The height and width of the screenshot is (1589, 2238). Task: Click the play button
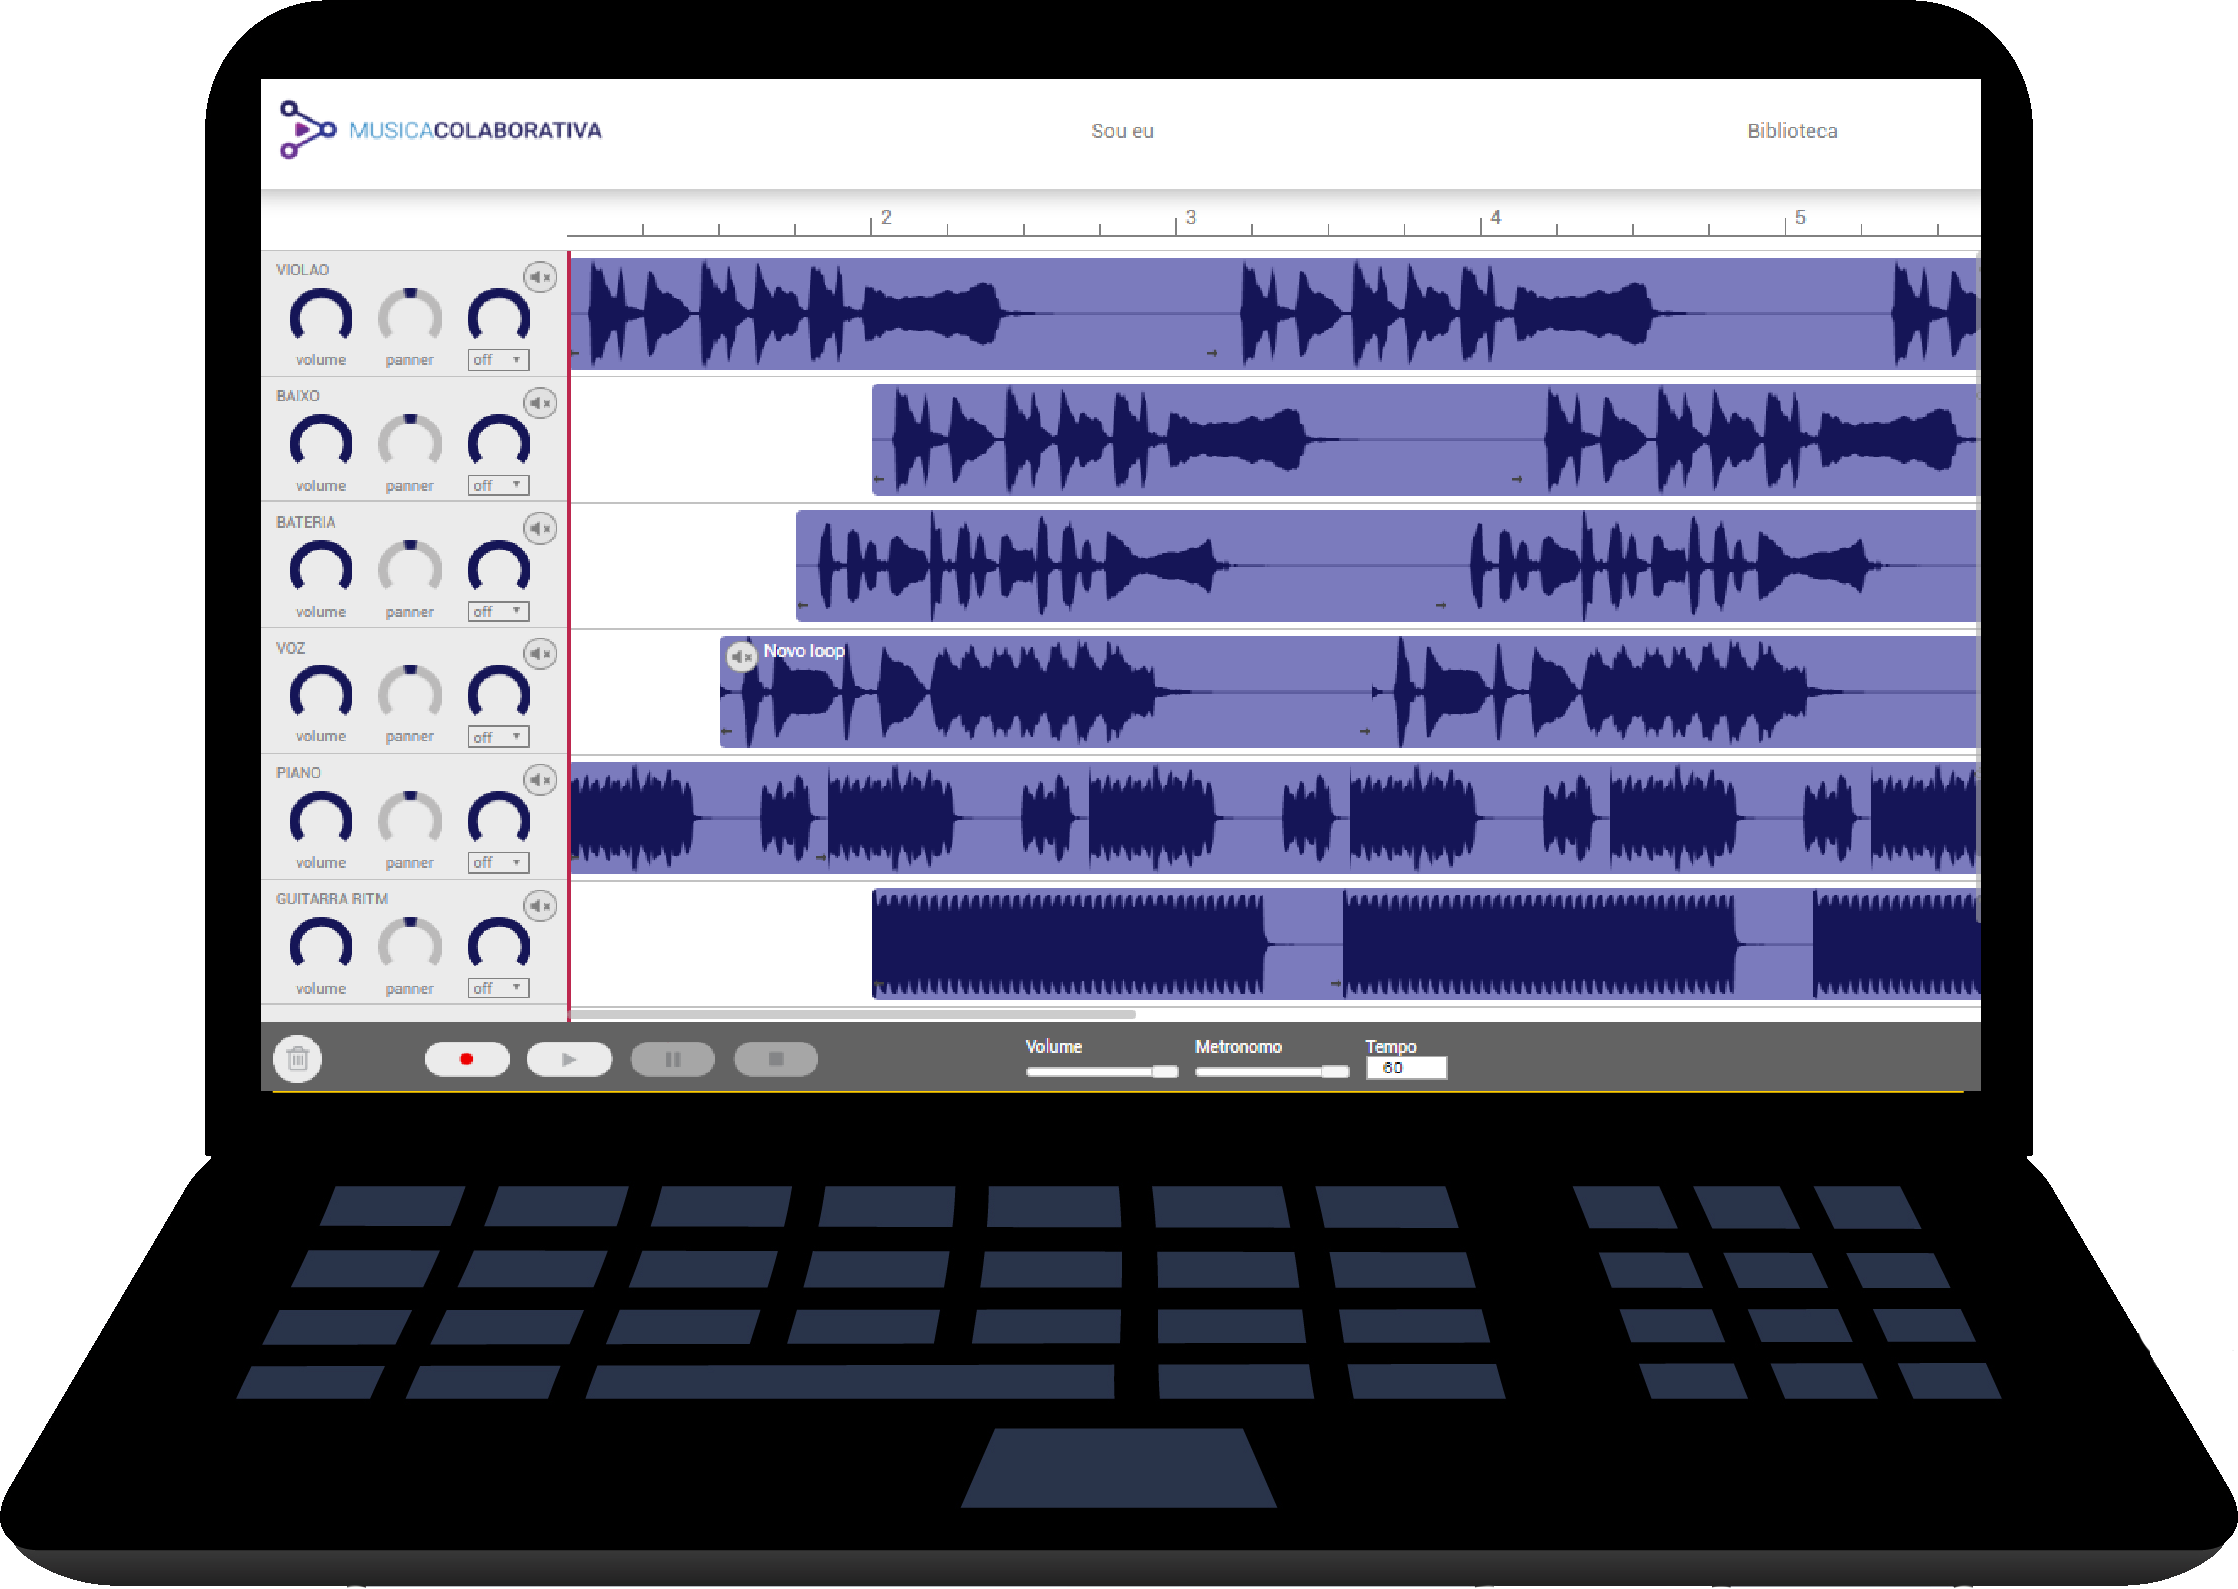pos(569,1059)
